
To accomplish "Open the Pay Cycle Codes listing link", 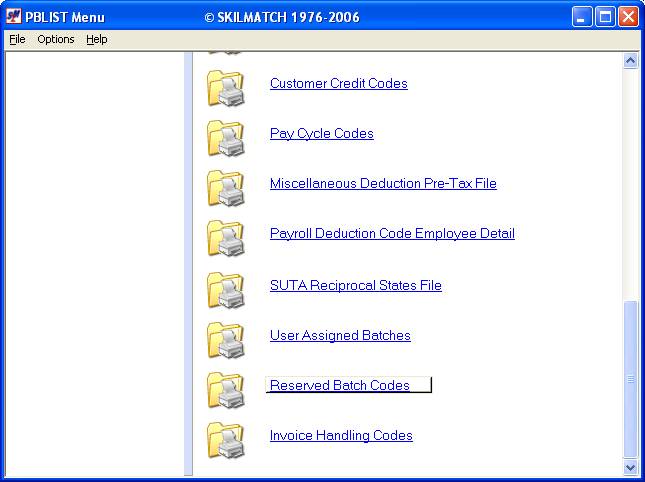I will point(321,134).
